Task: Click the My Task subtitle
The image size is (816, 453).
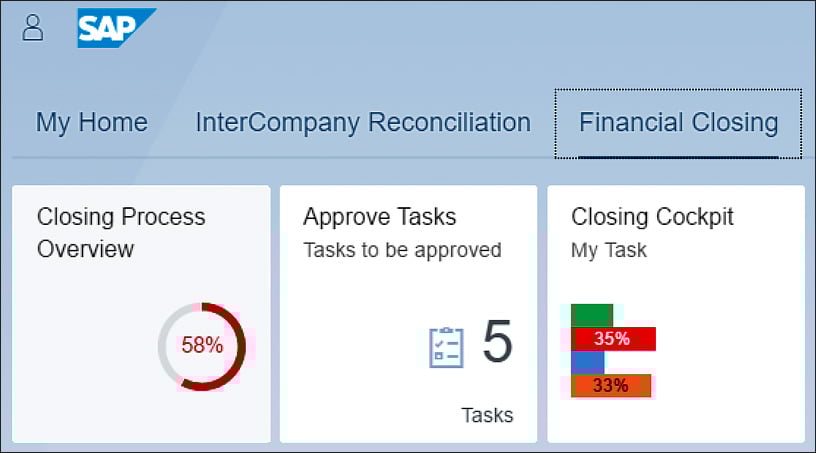Action: (609, 250)
